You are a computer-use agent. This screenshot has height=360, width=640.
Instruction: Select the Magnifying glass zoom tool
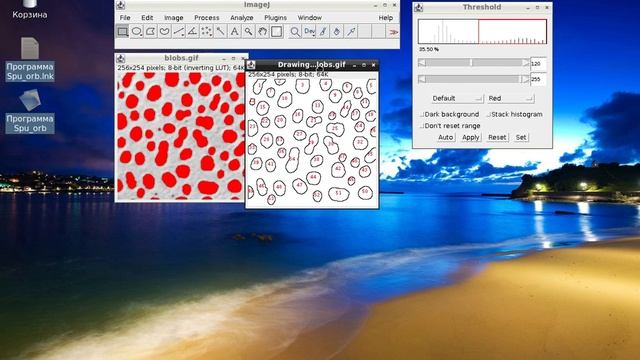pyautogui.click(x=248, y=31)
